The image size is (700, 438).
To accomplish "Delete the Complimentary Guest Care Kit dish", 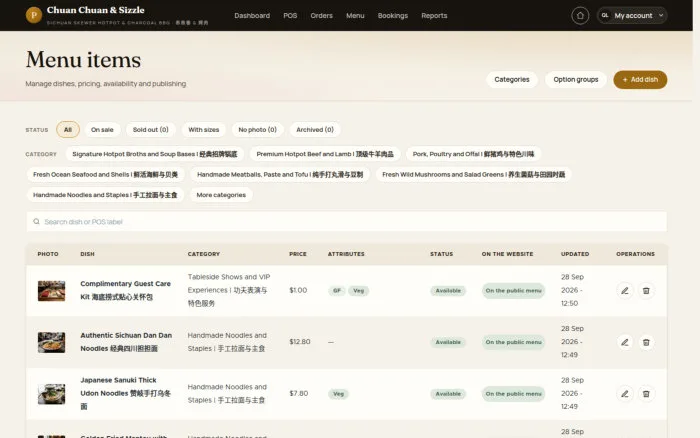I will [x=646, y=291].
